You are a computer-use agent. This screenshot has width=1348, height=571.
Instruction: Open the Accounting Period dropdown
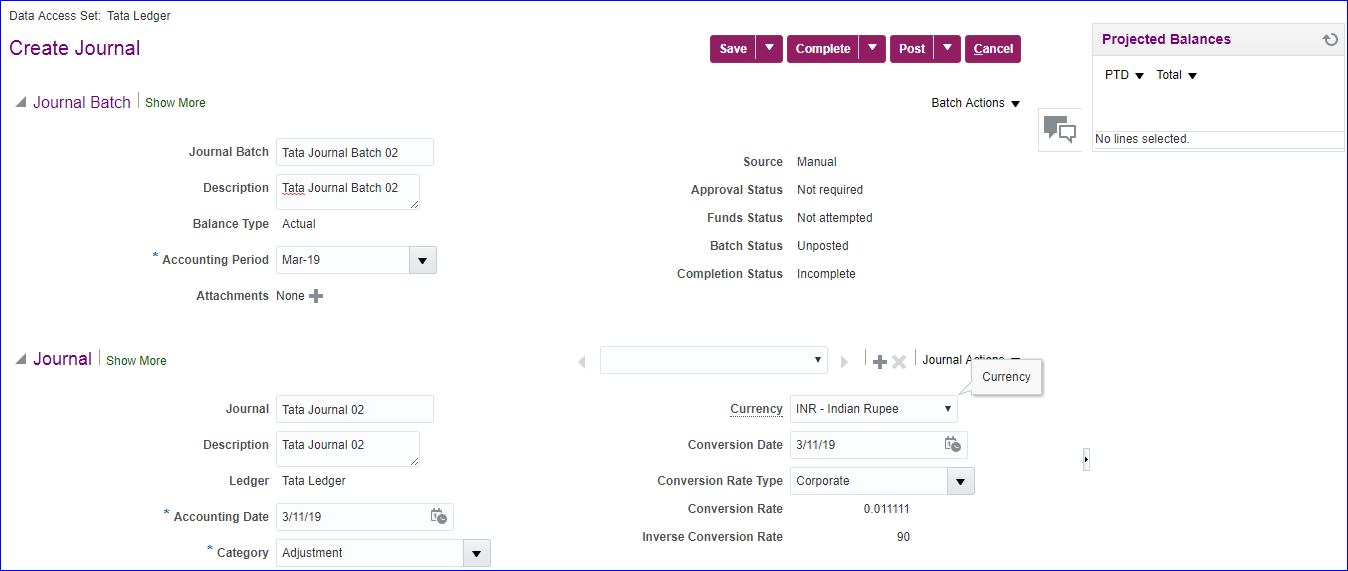(422, 260)
